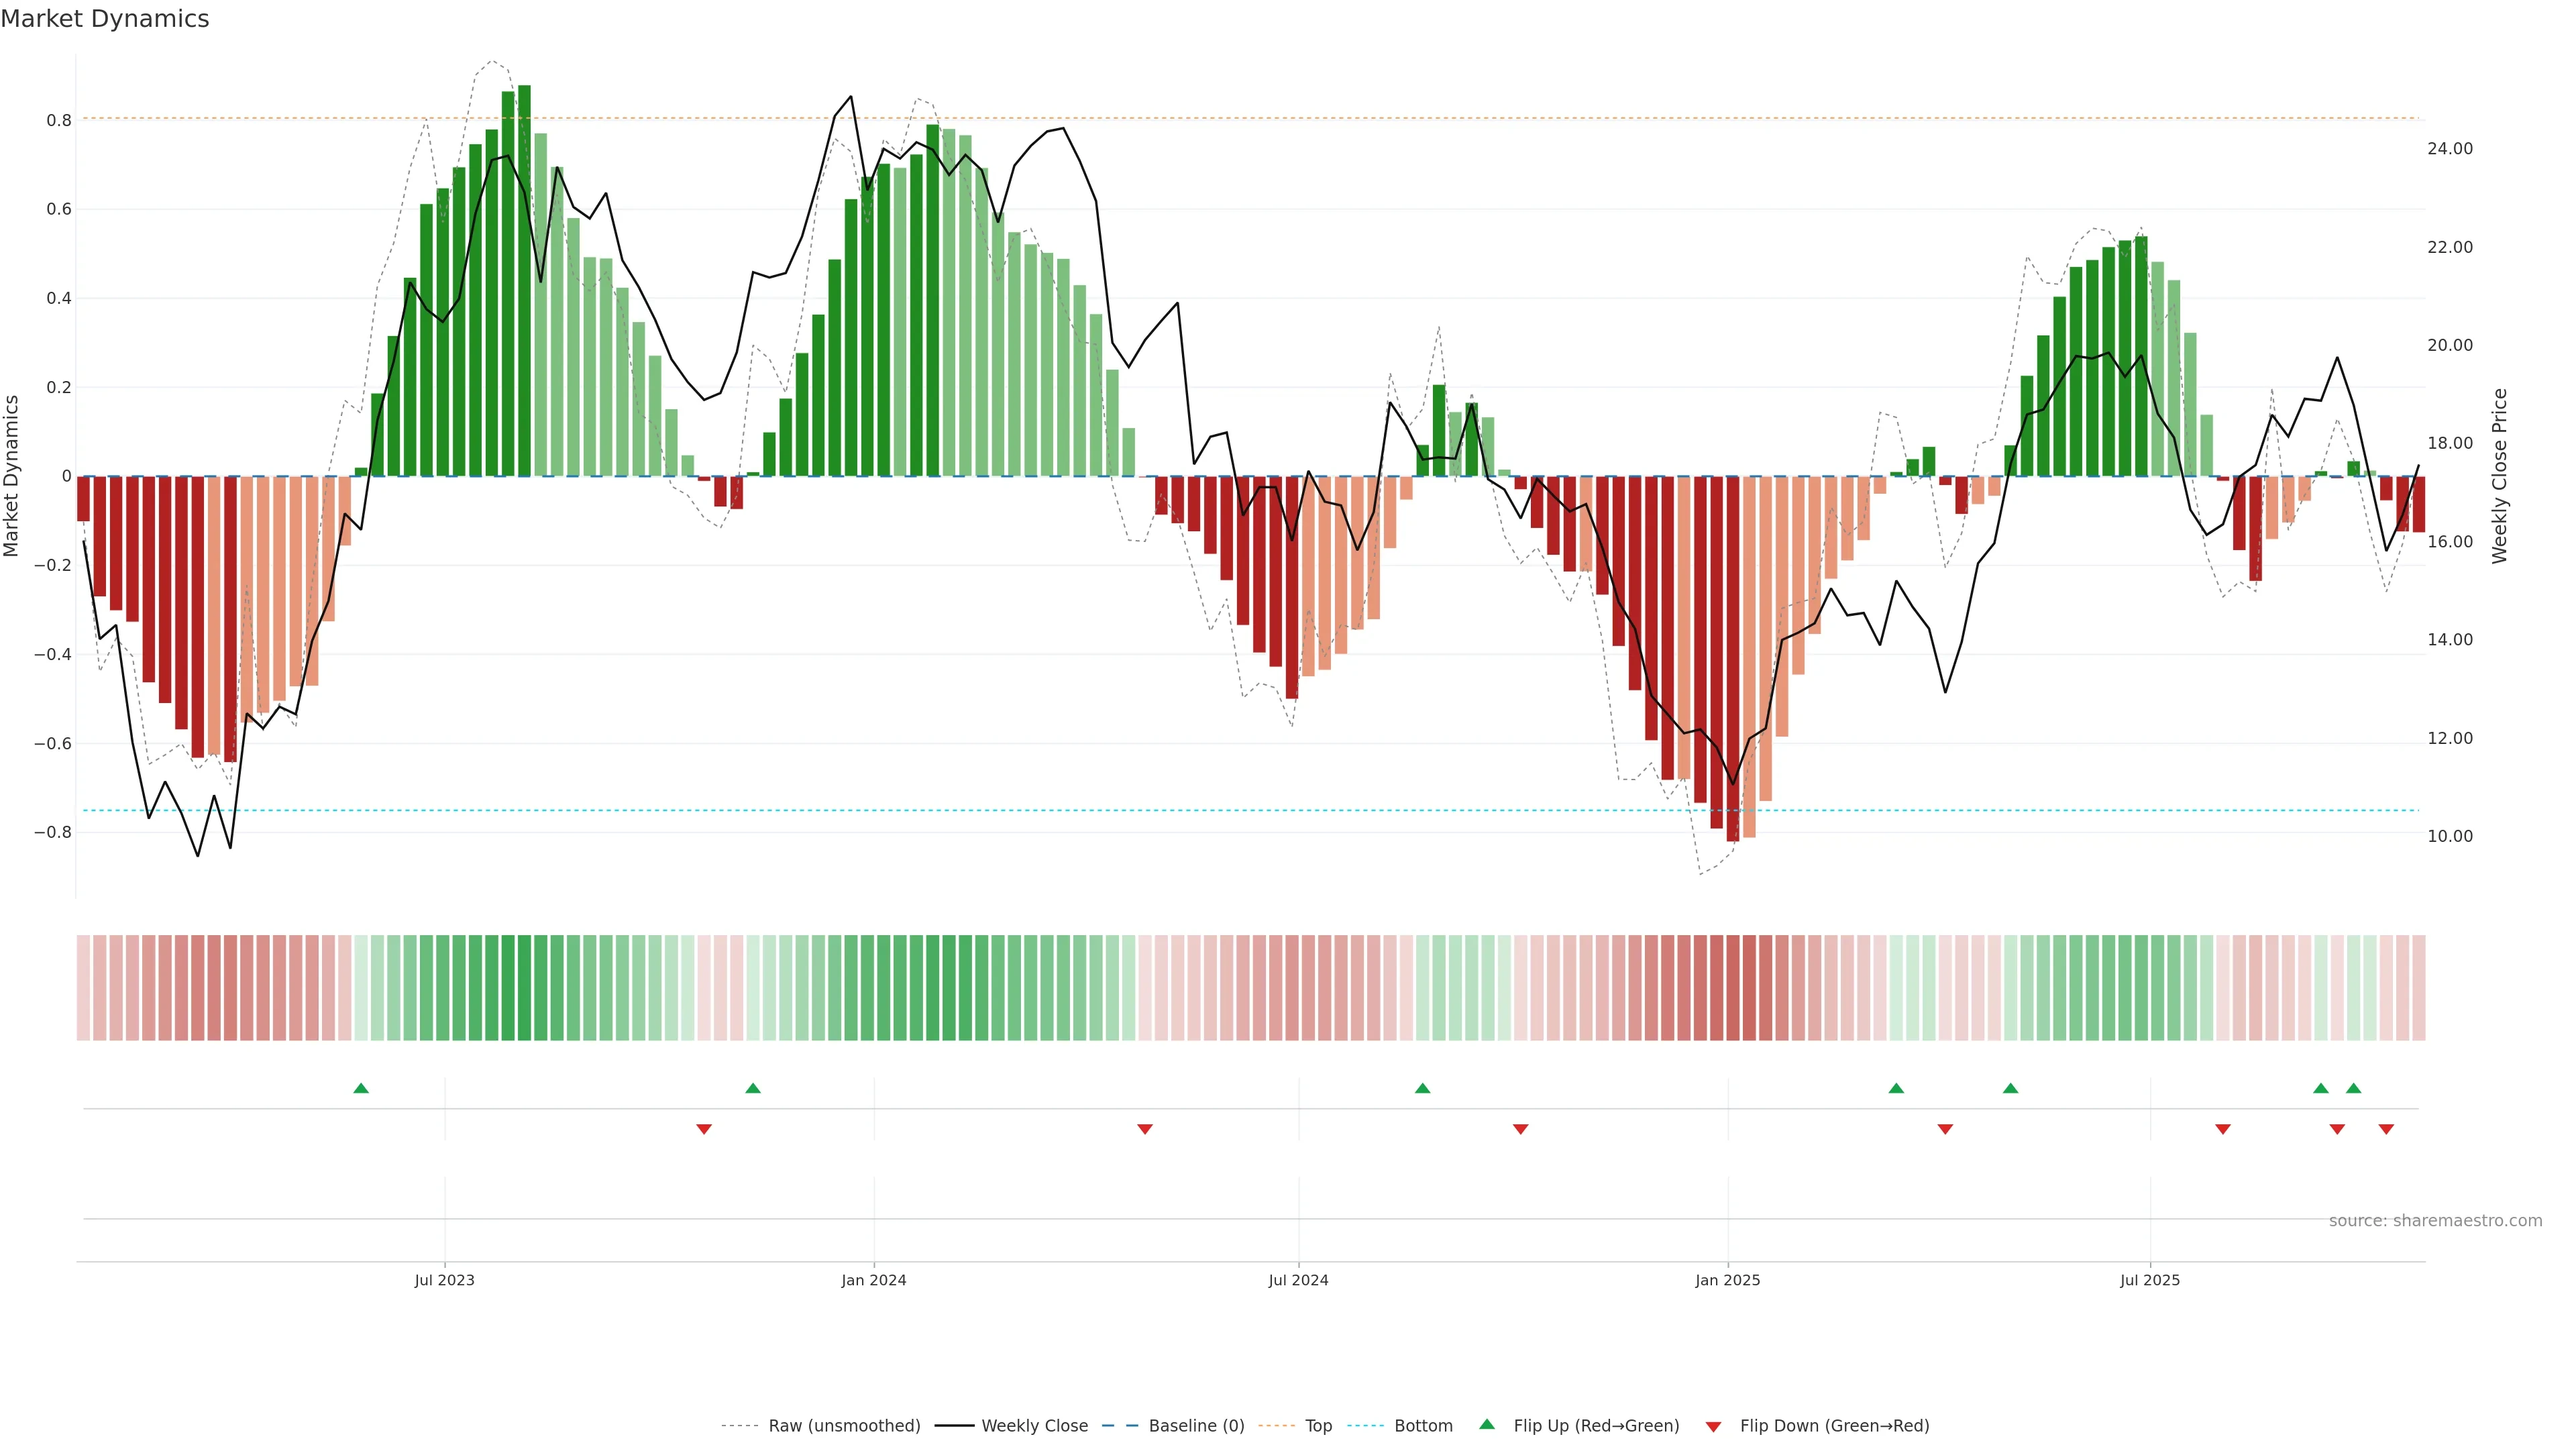
Task: Click the Weekly Close Price axis title
Action: coord(2499,476)
